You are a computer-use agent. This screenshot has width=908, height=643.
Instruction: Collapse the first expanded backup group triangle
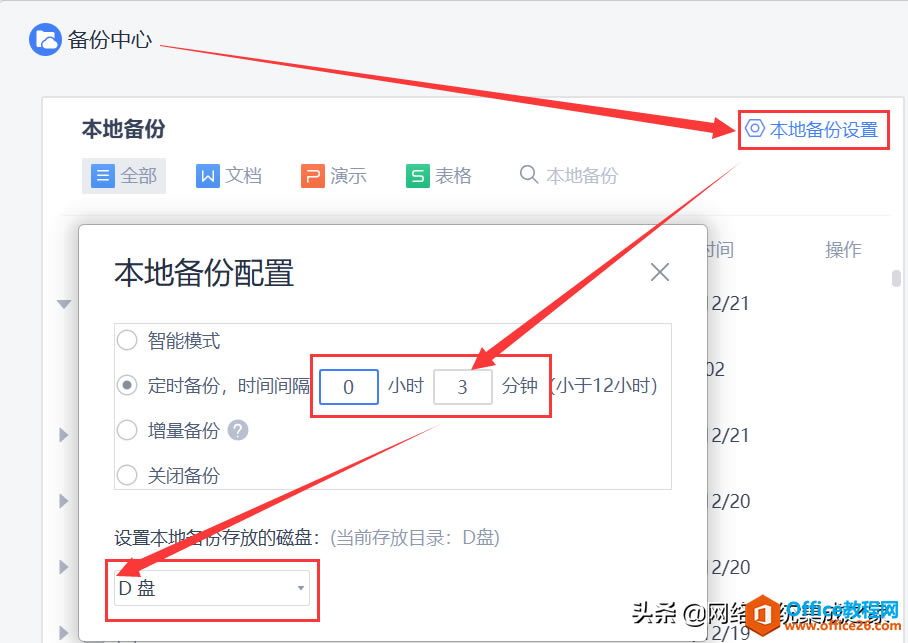64,304
